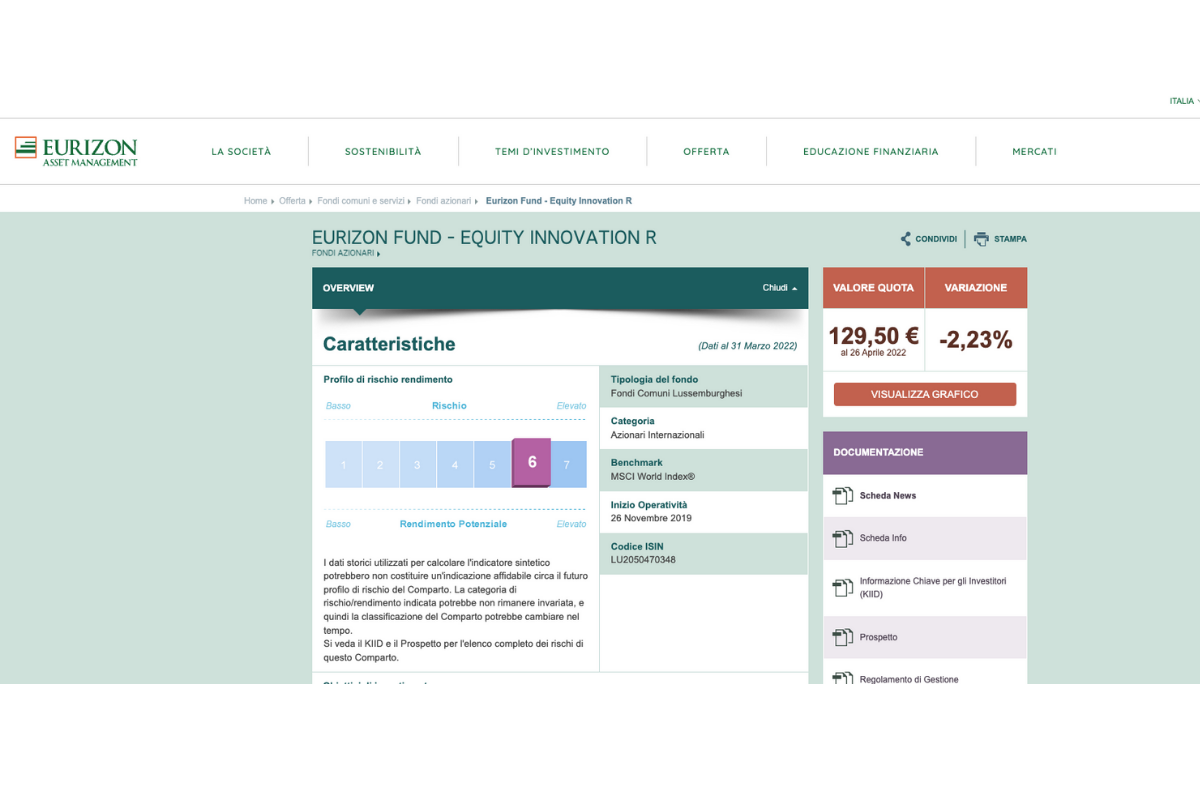This screenshot has height=800, width=1200.
Task: Click risk level 1 box
Action: (x=343, y=465)
